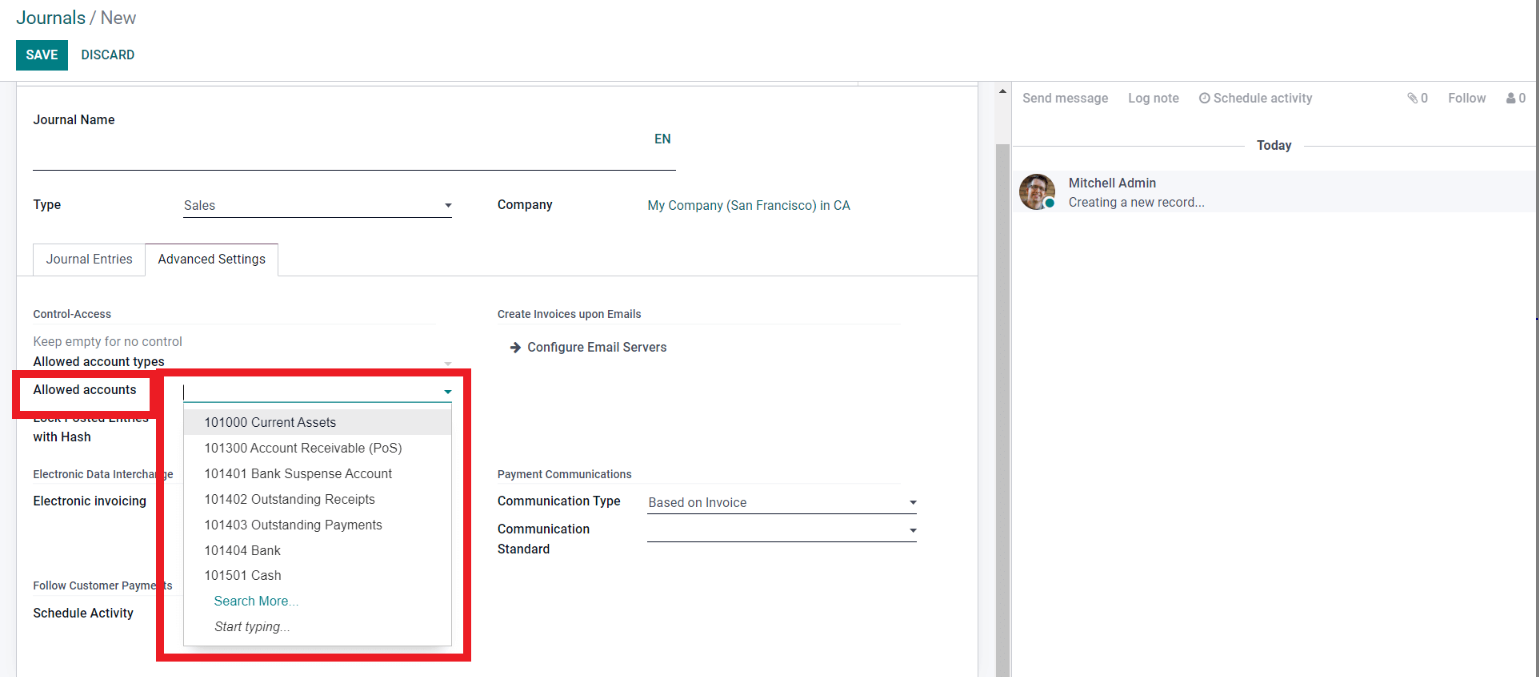
Task: Expand the Allowed accounts dropdown arrow
Action: [448, 391]
